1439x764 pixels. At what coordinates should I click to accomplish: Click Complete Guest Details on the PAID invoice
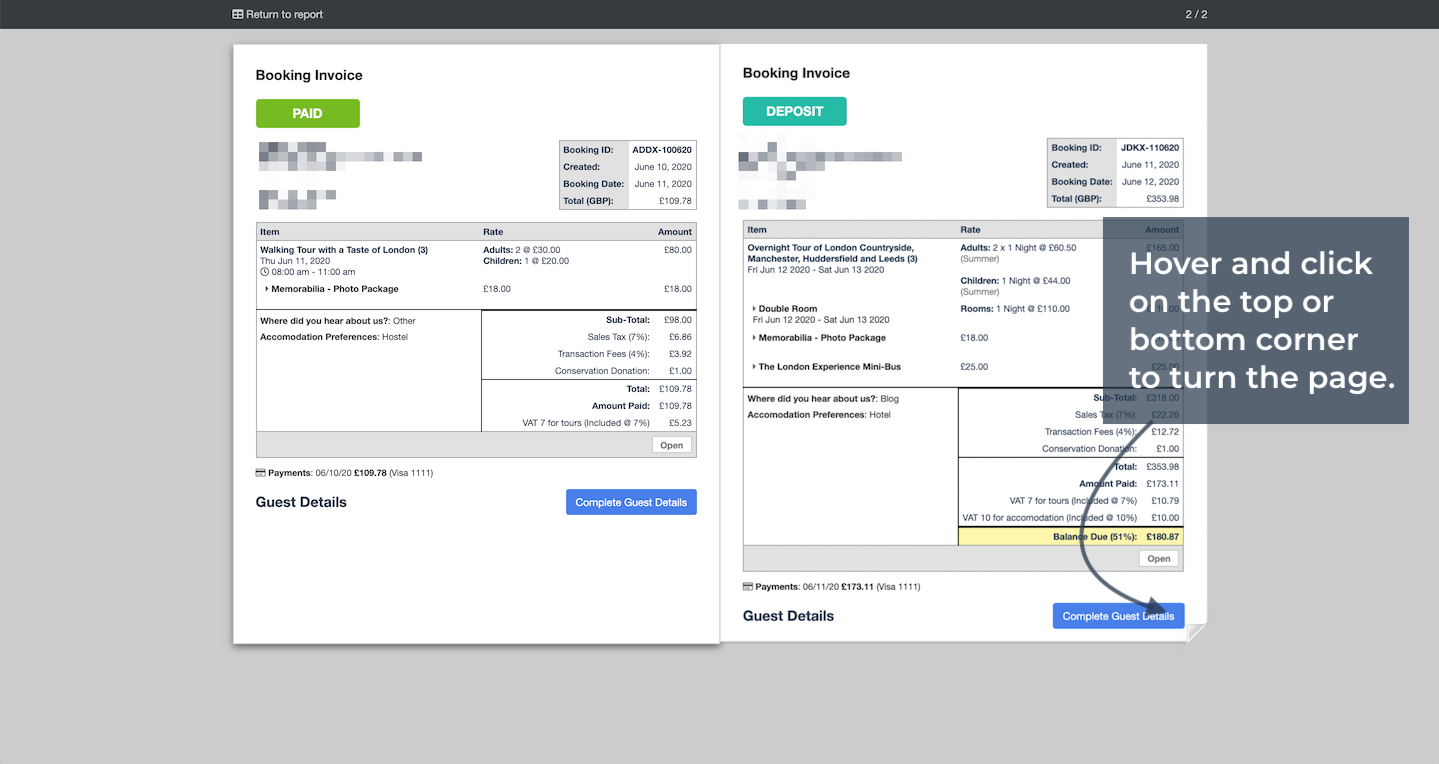click(x=631, y=502)
